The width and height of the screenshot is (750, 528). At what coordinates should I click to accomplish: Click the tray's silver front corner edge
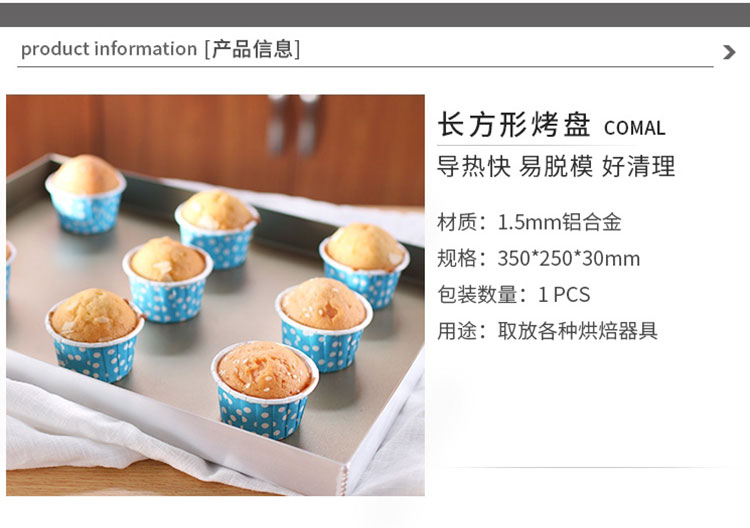343,478
